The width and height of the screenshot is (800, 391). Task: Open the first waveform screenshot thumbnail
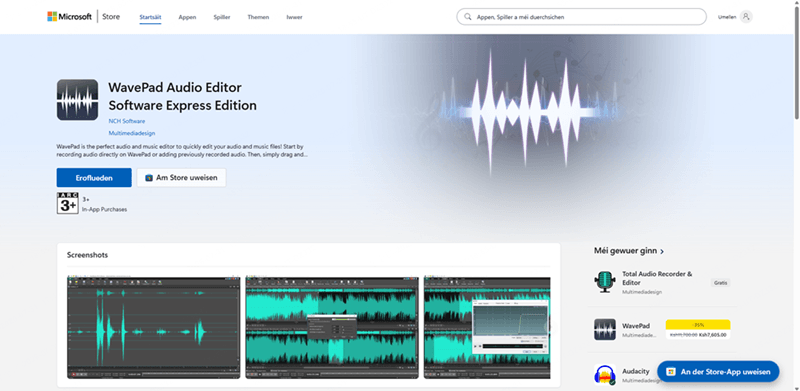point(154,328)
